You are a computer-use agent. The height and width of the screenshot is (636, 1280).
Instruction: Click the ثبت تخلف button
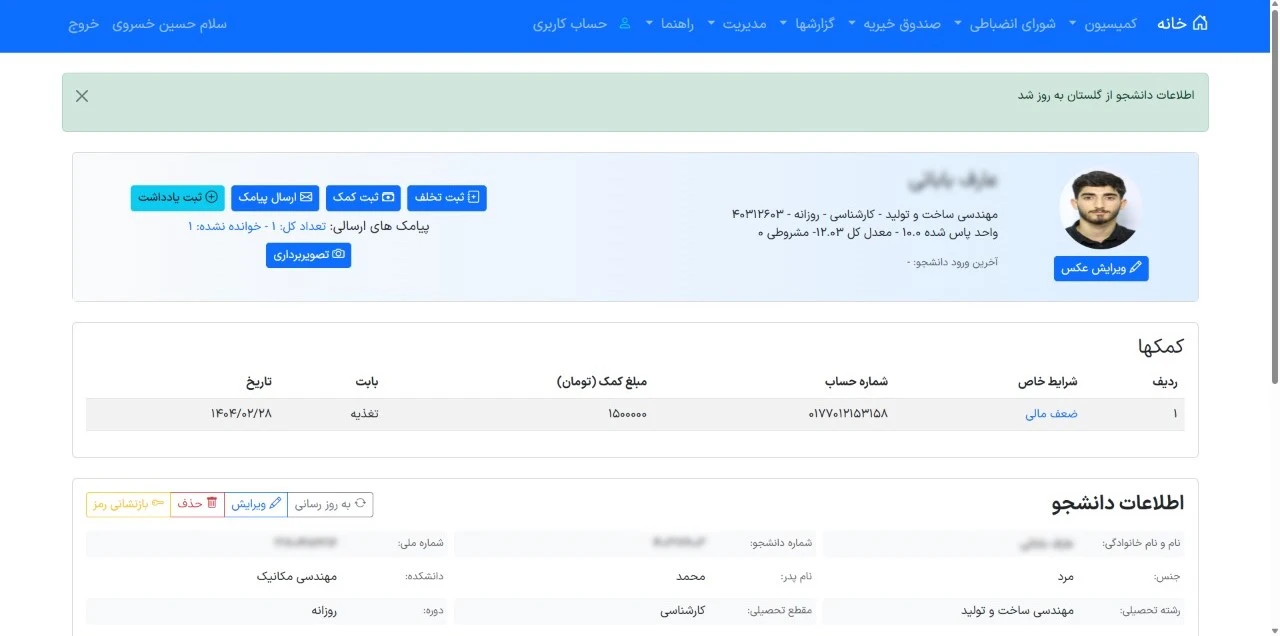pyautogui.click(x=447, y=198)
